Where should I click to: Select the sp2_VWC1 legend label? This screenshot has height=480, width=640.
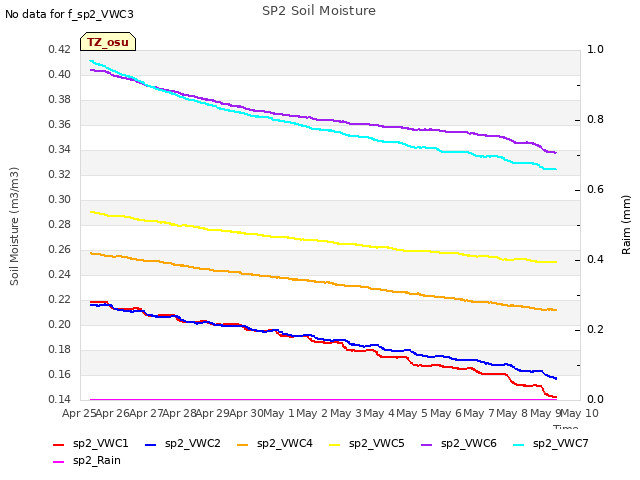[101, 444]
